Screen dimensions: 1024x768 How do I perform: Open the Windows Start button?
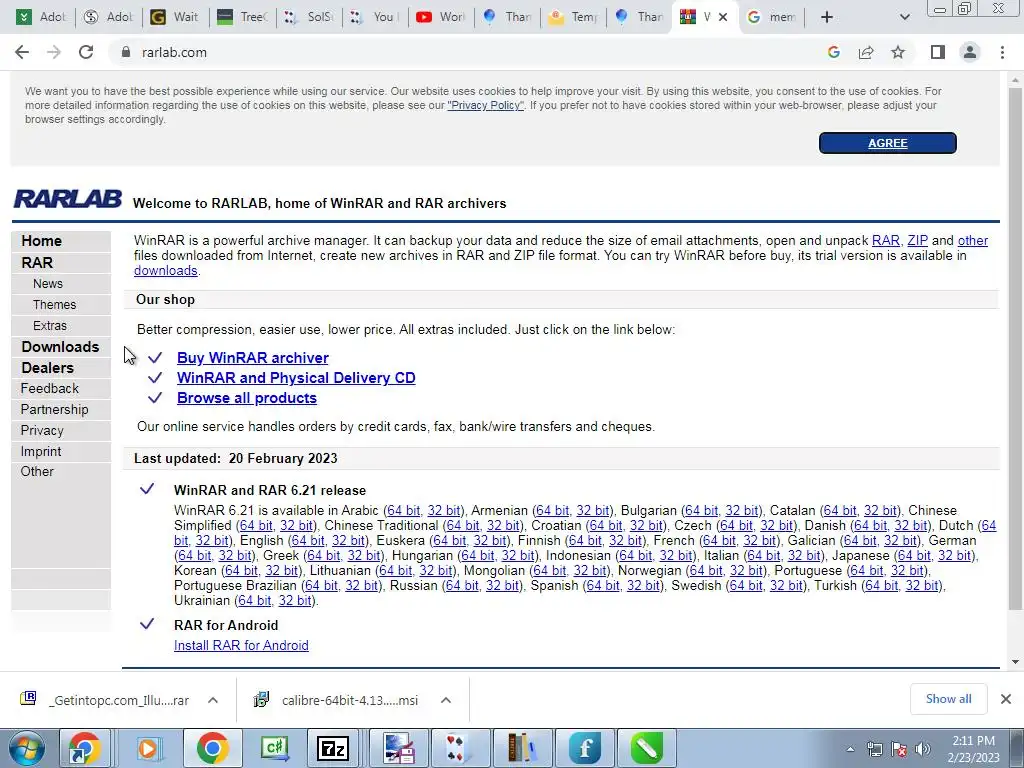point(26,748)
